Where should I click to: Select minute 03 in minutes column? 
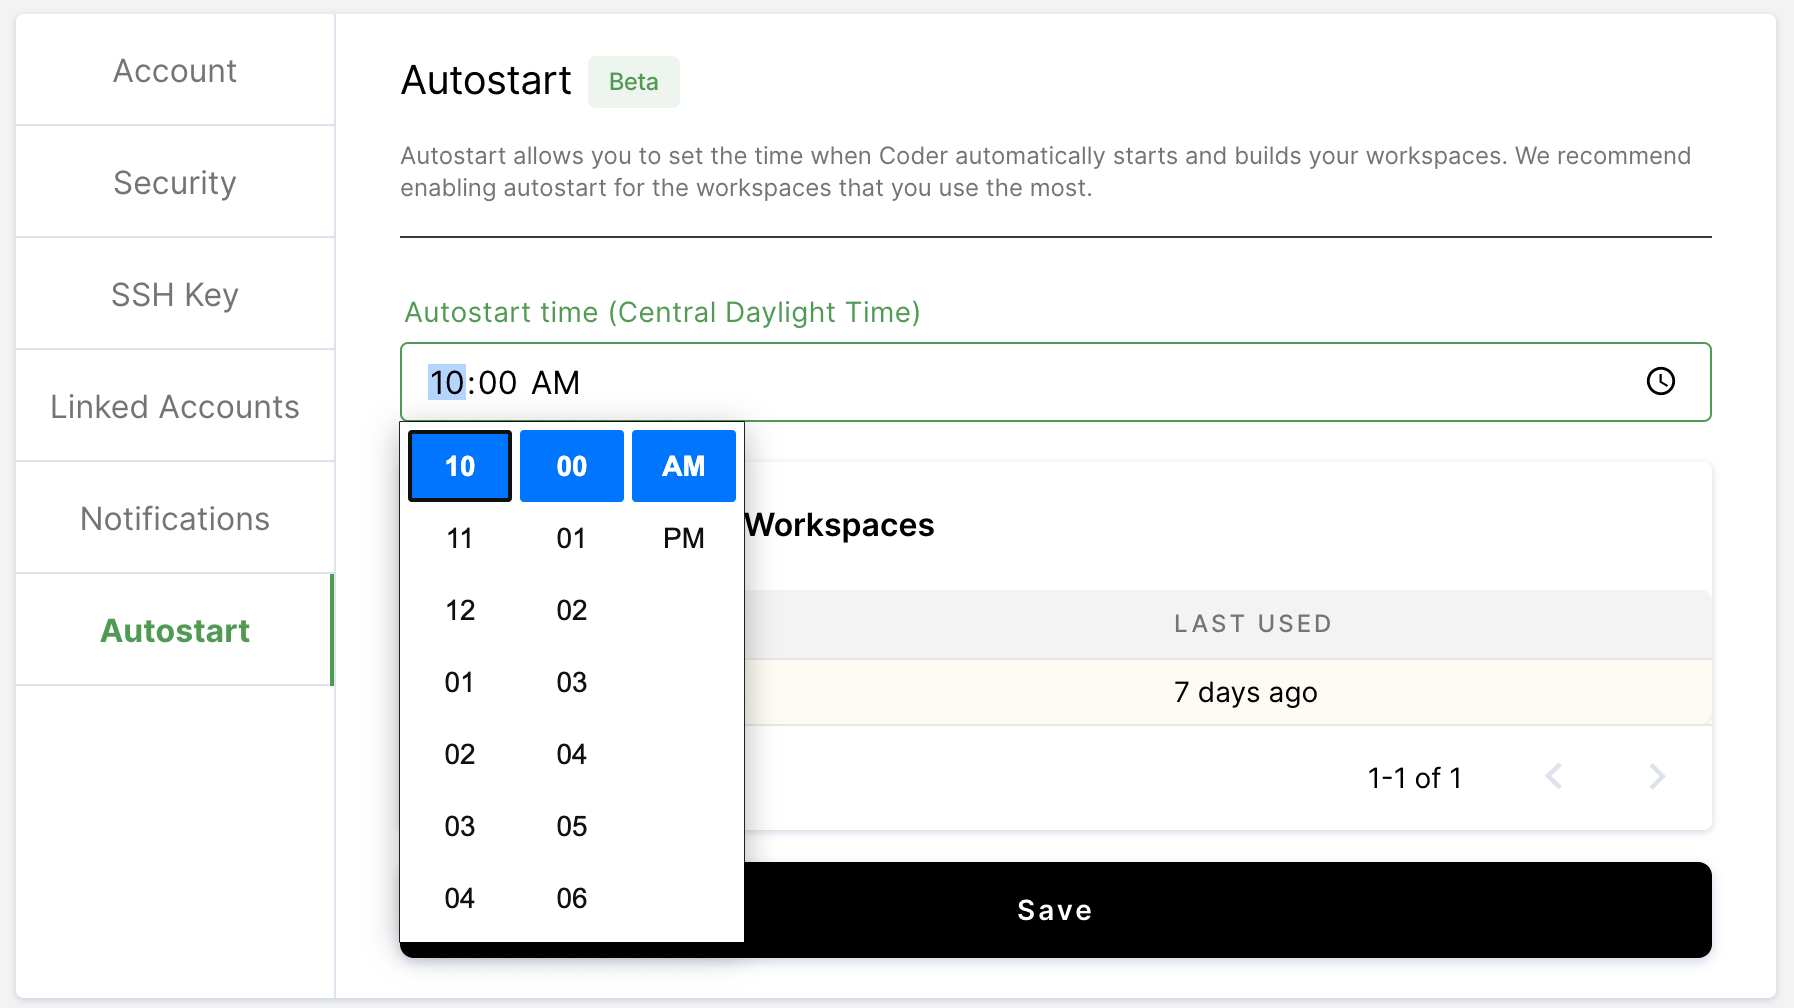pos(572,682)
